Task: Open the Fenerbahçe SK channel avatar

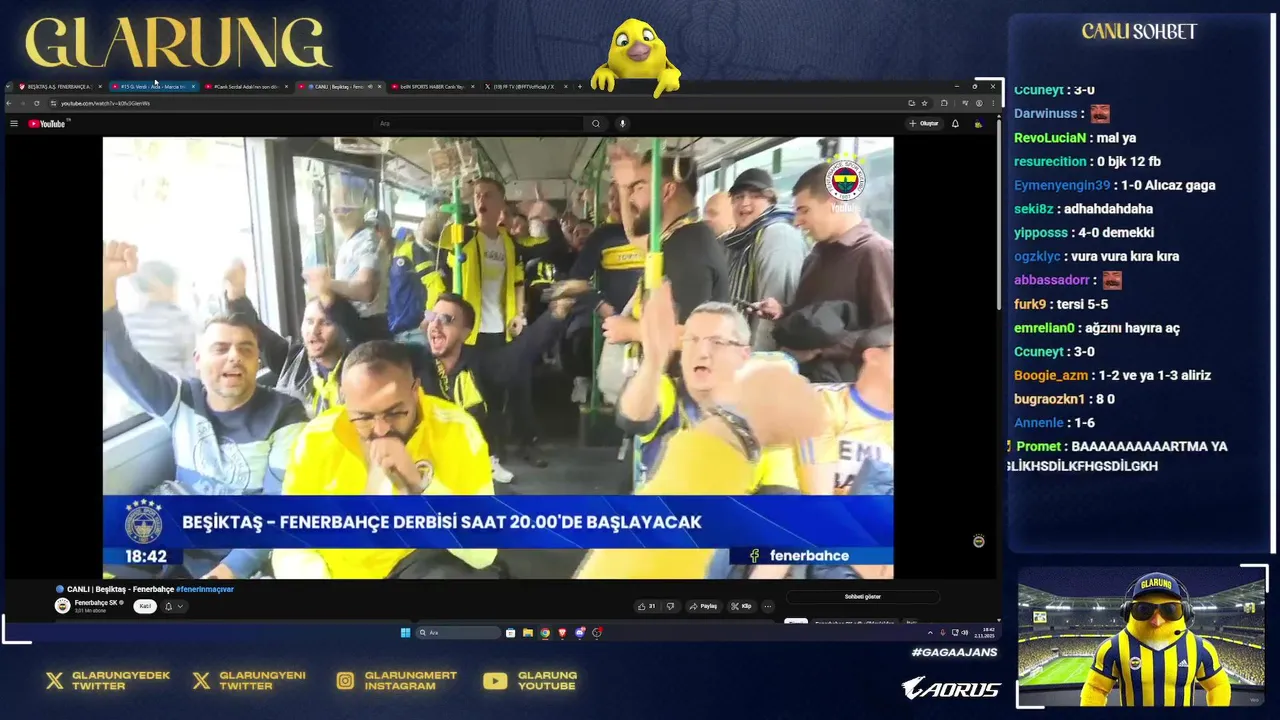Action: tap(62, 606)
